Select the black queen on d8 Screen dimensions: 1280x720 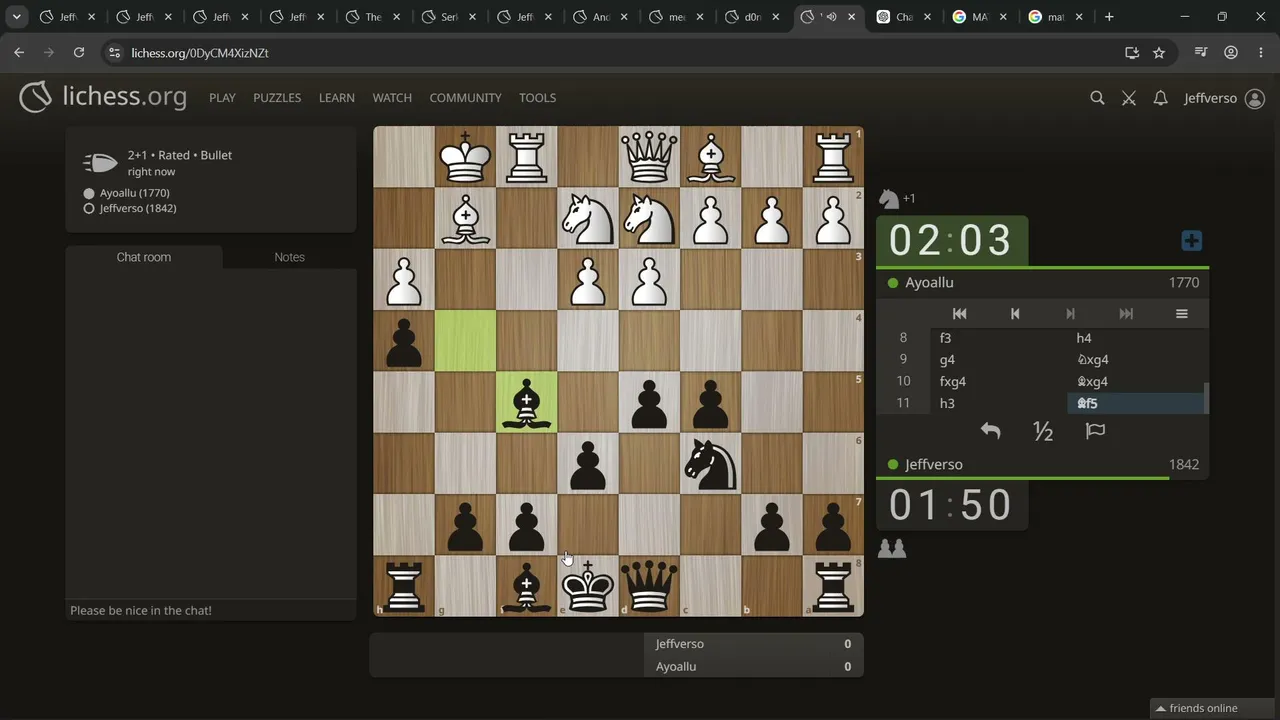coord(649,585)
